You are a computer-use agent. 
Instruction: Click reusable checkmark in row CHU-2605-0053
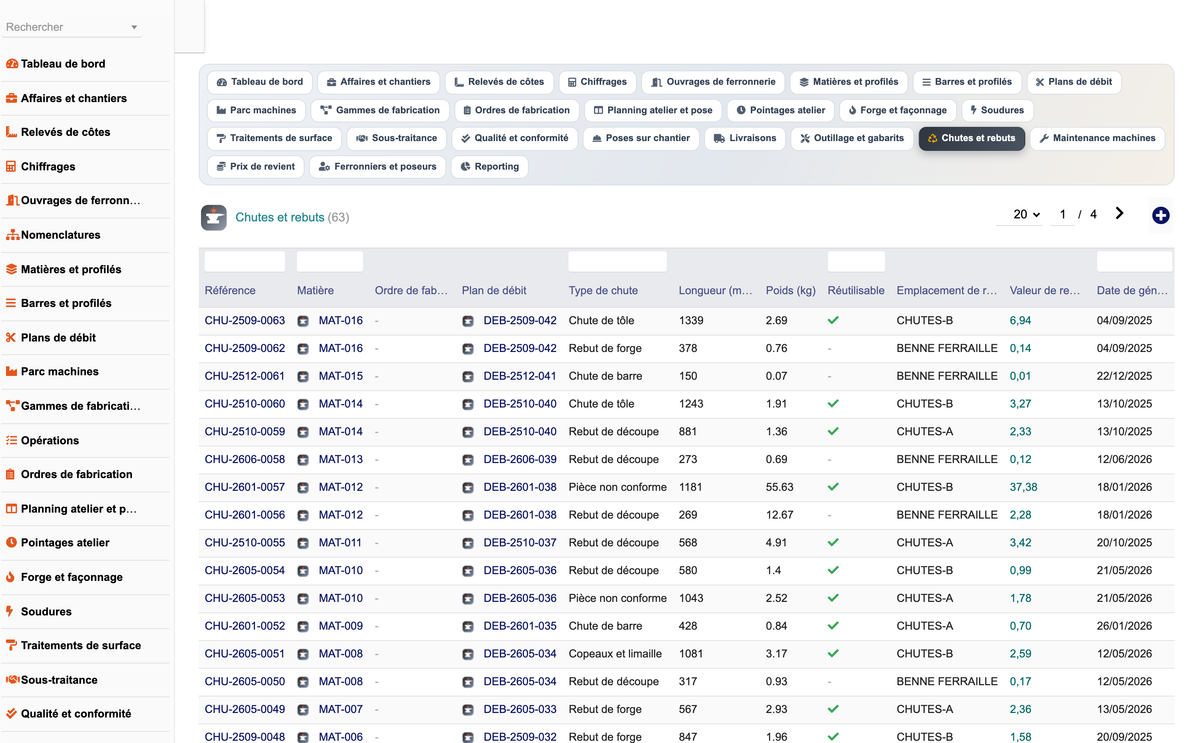pos(833,599)
